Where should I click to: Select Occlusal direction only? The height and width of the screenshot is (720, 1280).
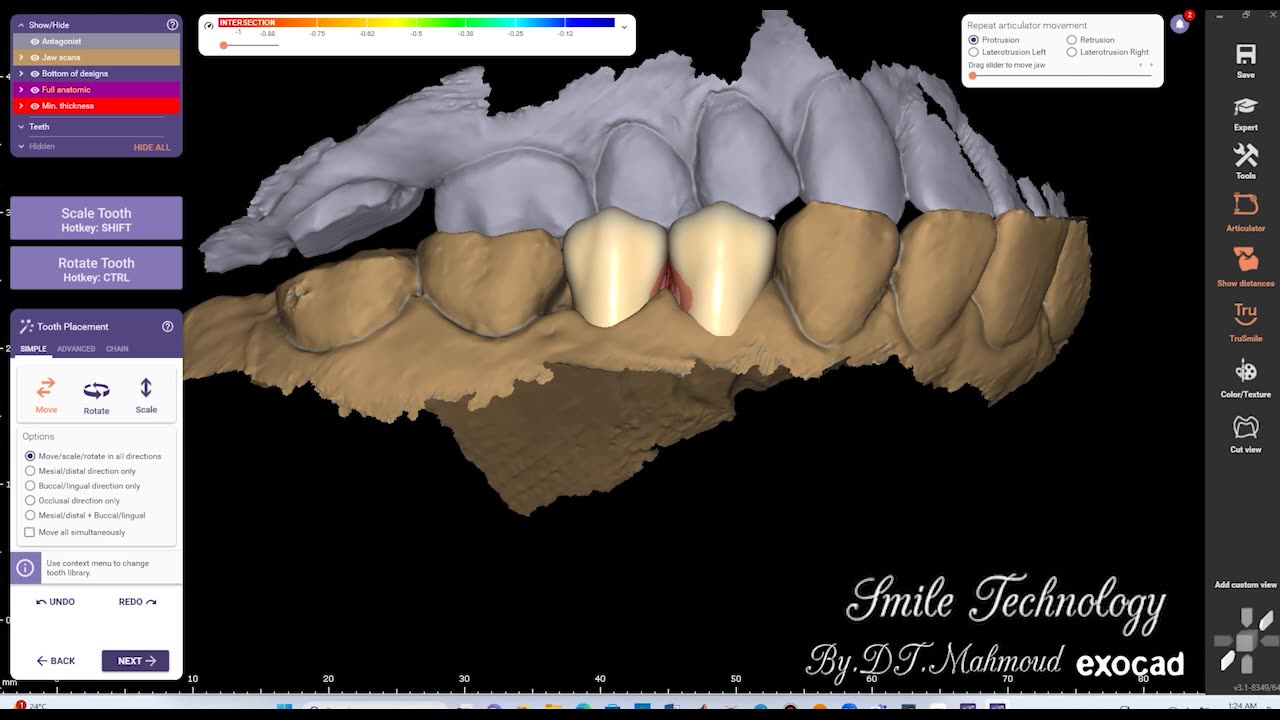coord(30,500)
